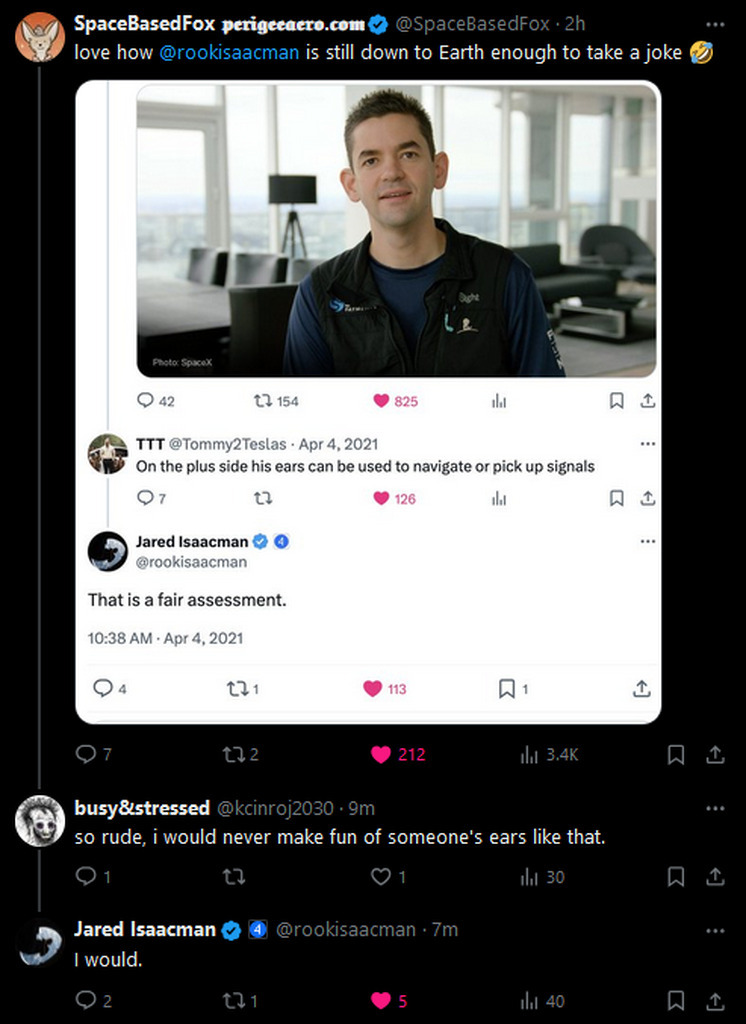Share the SpaceBasedFox post
The width and height of the screenshot is (746, 1024).
coord(715,755)
